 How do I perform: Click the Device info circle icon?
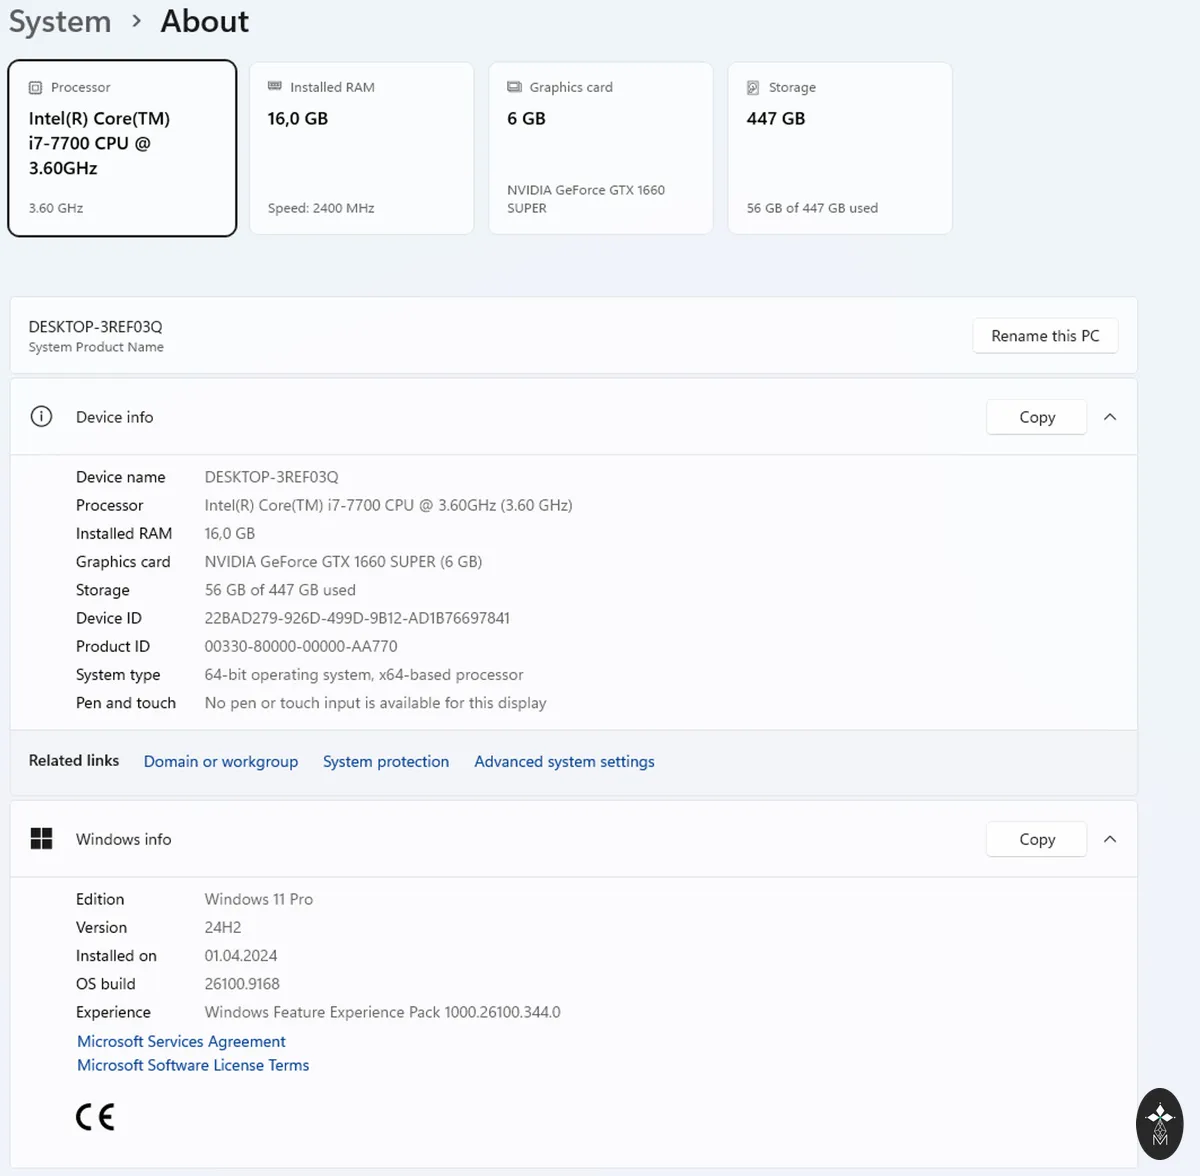click(x=41, y=417)
